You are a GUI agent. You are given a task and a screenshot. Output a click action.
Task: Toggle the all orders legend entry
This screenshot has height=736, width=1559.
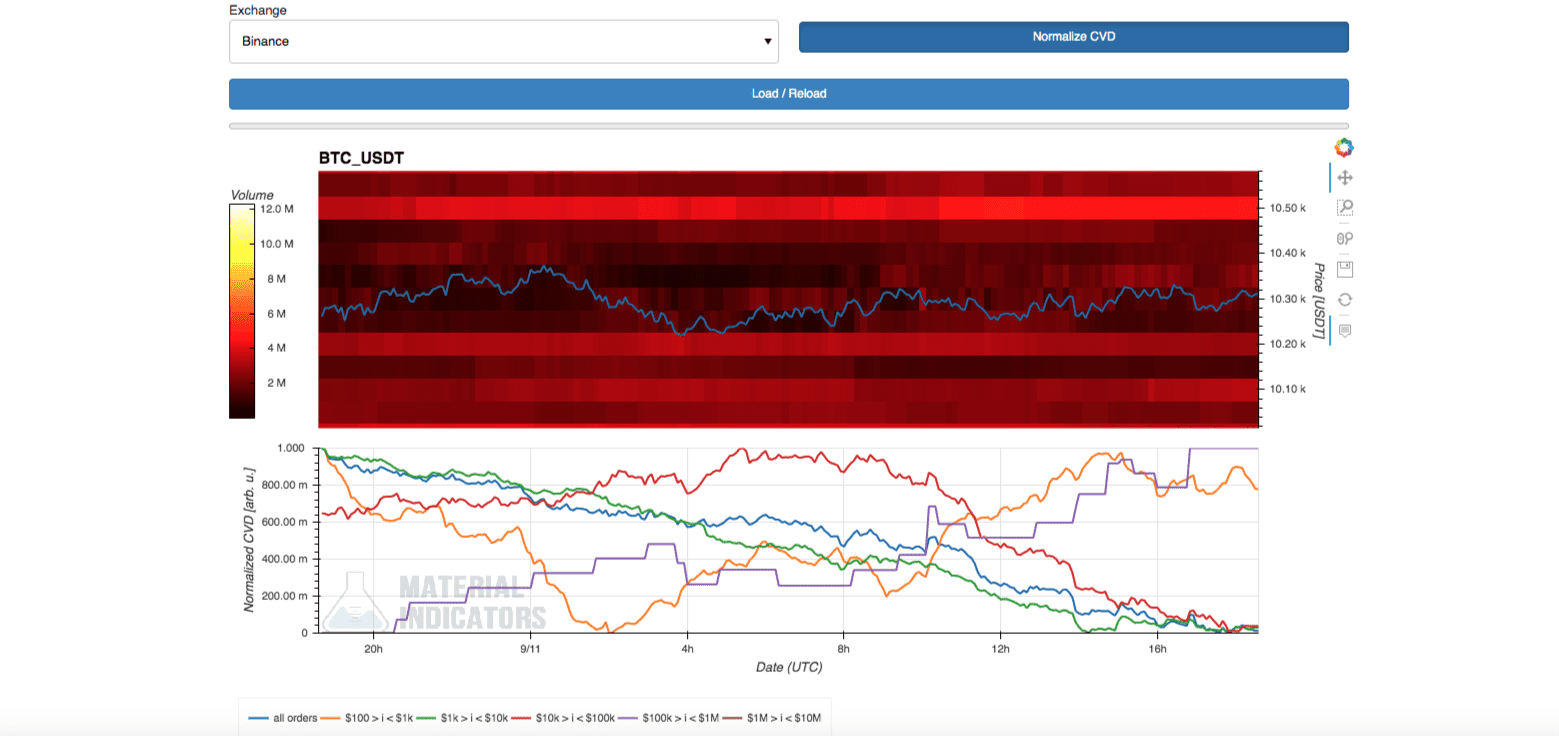[x=284, y=718]
